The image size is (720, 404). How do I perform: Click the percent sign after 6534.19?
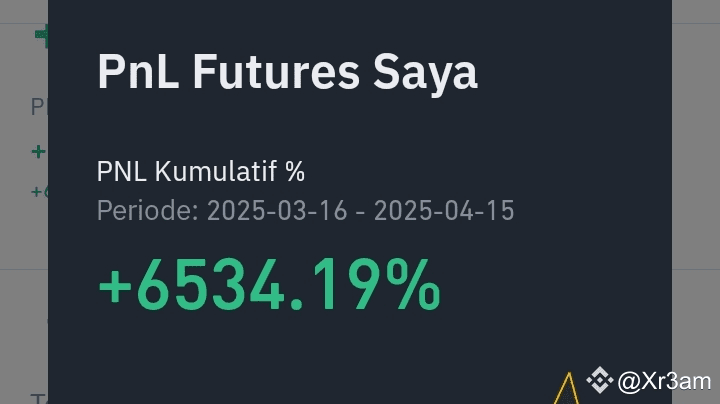(x=414, y=285)
